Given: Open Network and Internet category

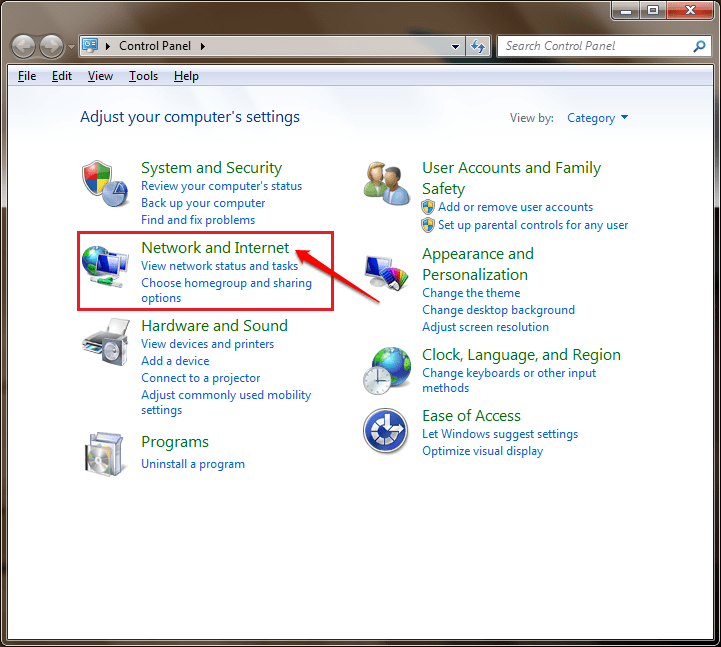Looking at the screenshot, I should click(215, 248).
